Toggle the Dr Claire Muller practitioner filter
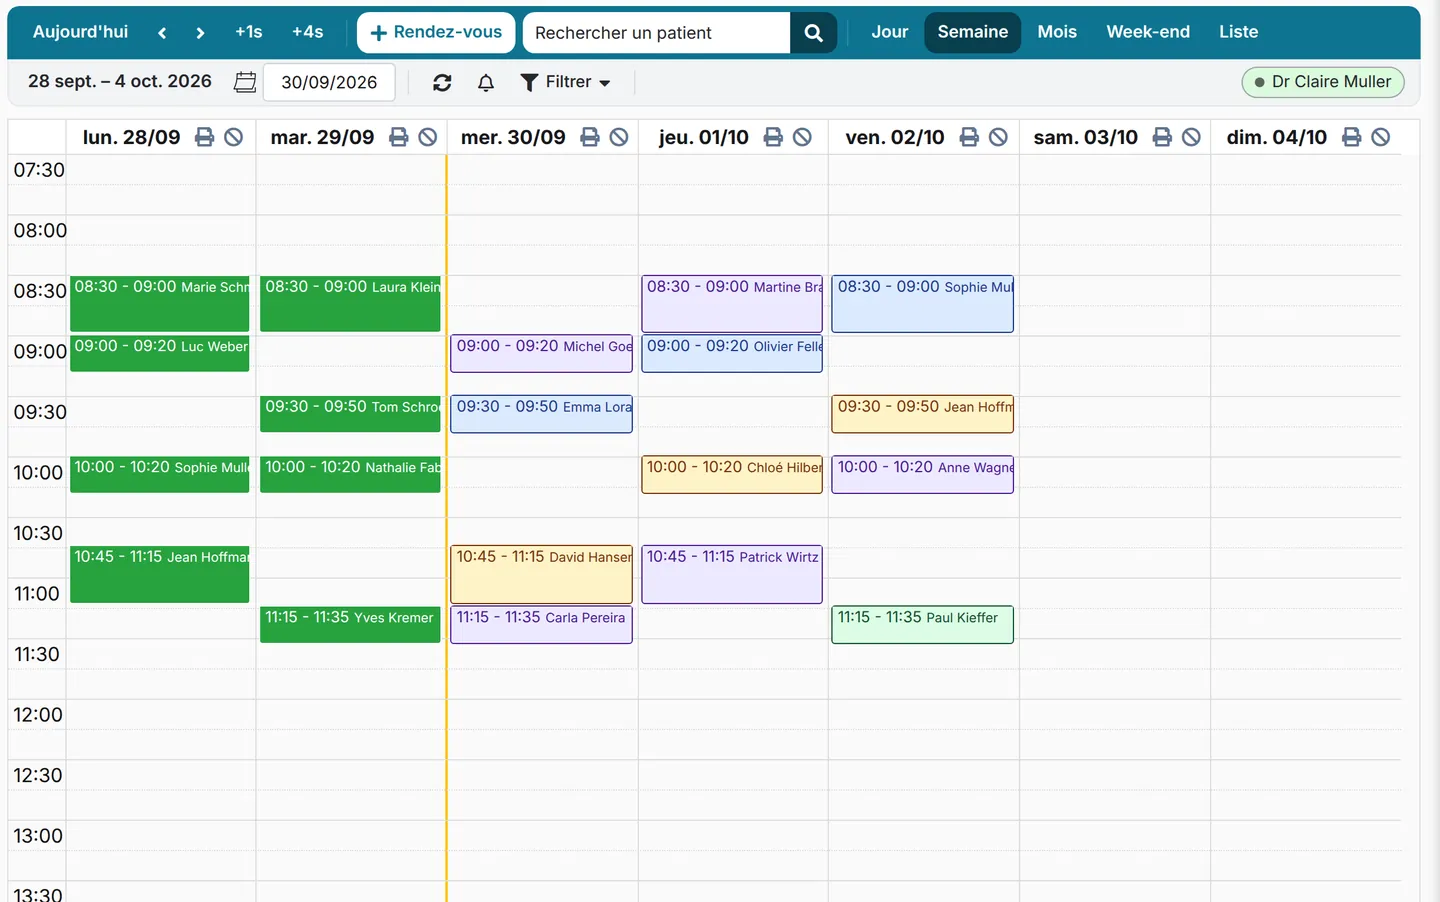The width and height of the screenshot is (1440, 902). pos(1323,82)
